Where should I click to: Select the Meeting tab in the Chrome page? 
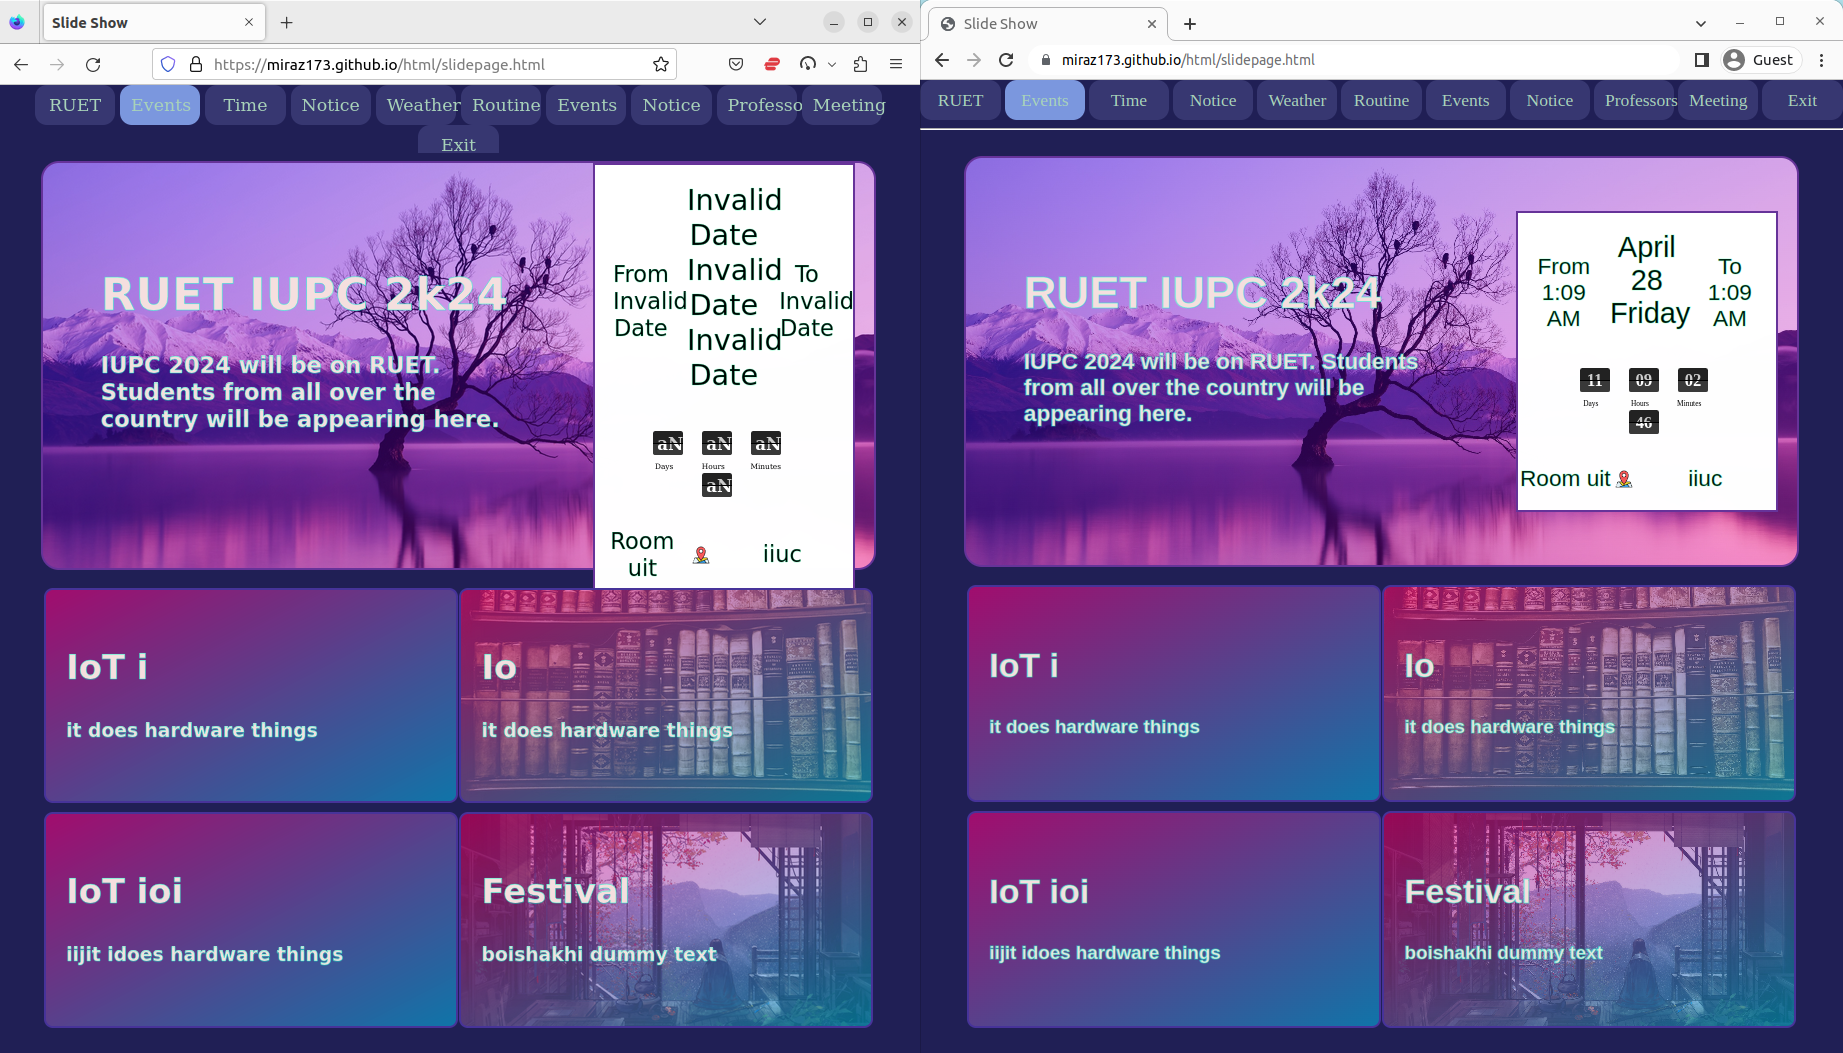tap(1718, 100)
